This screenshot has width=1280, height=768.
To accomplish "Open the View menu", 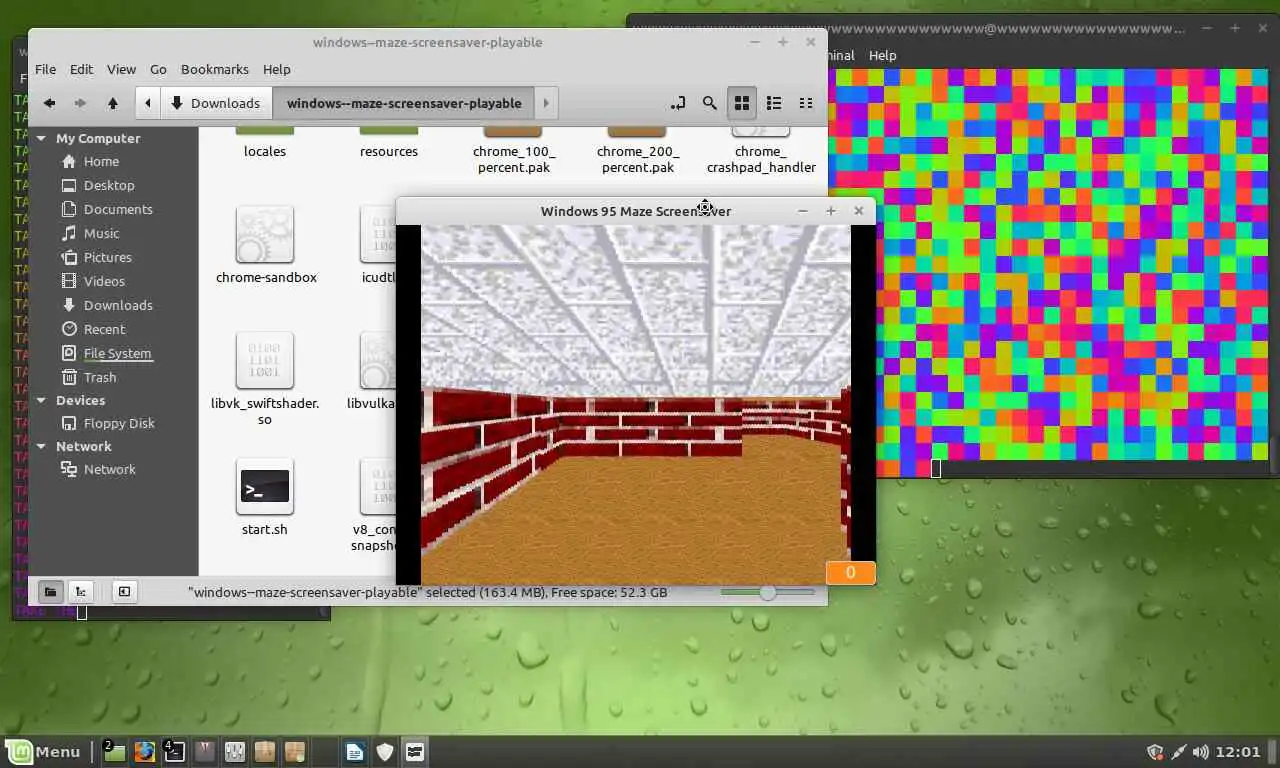I will pyautogui.click(x=121, y=69).
